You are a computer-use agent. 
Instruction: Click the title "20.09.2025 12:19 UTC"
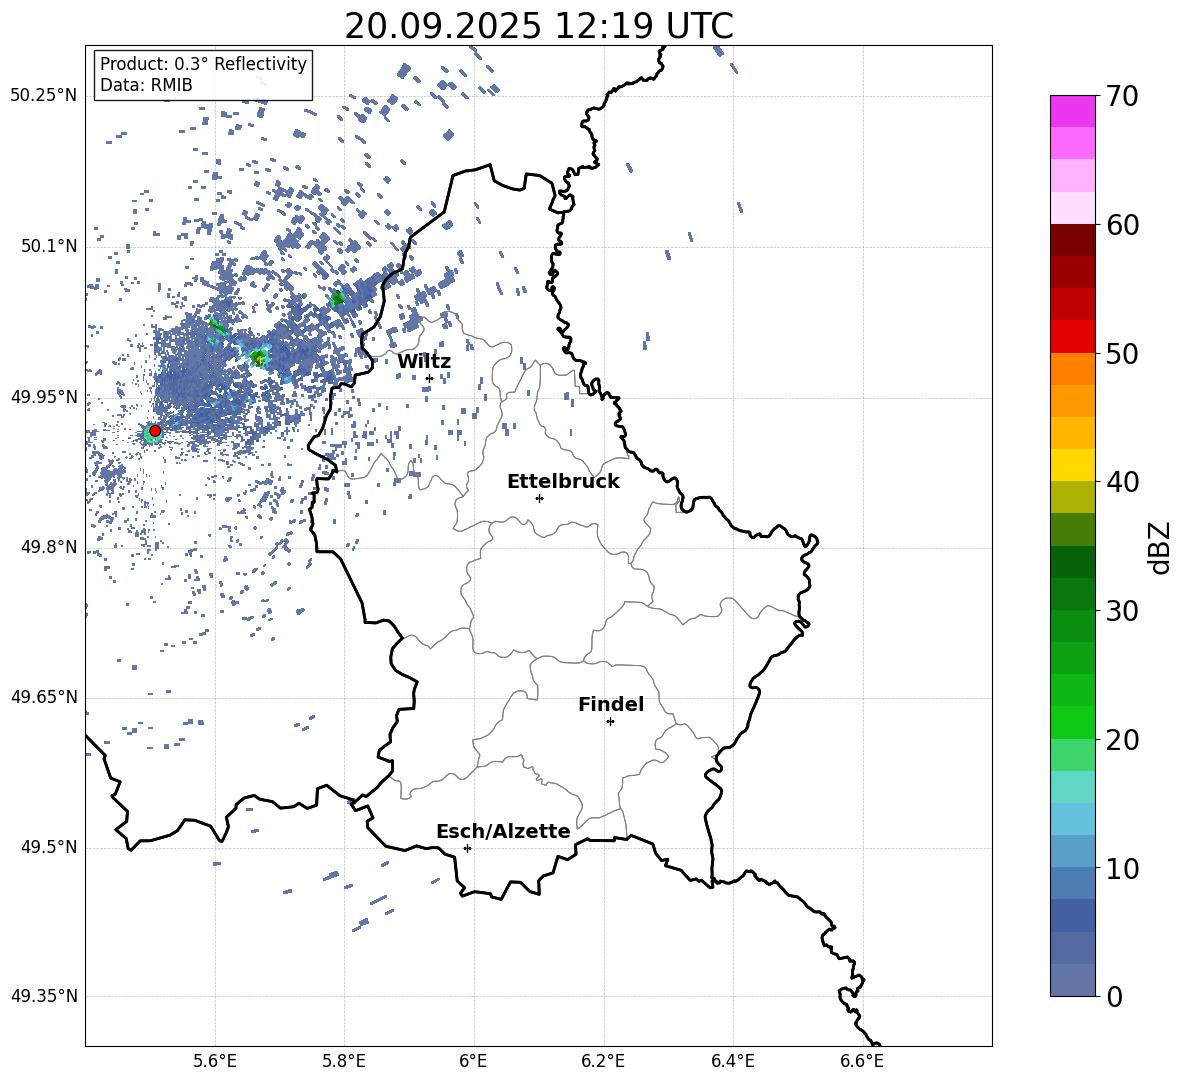[538, 26]
